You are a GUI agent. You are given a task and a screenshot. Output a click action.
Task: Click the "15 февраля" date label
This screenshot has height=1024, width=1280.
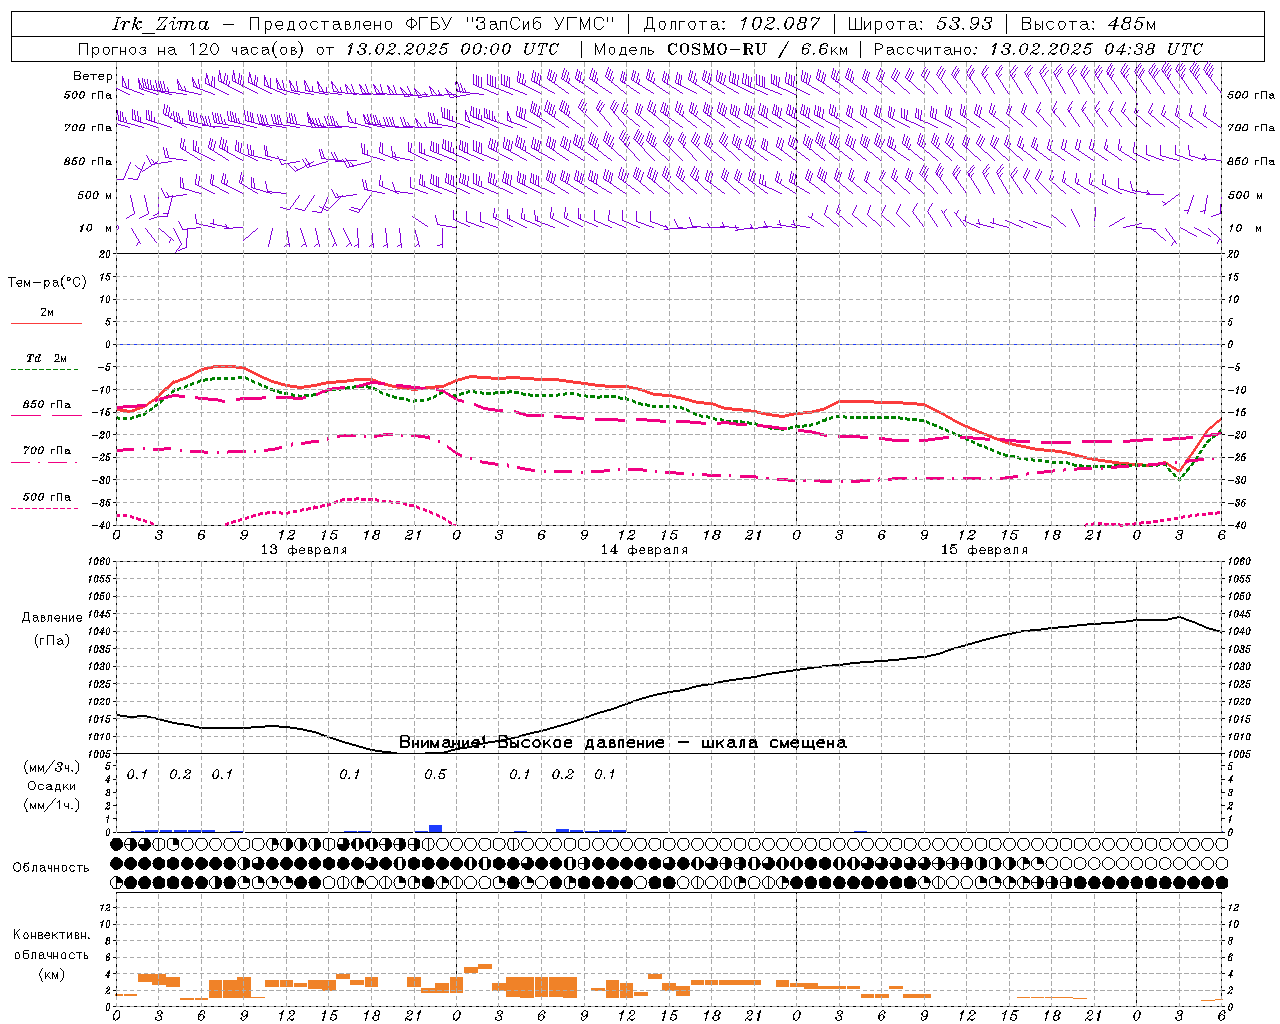(984, 550)
